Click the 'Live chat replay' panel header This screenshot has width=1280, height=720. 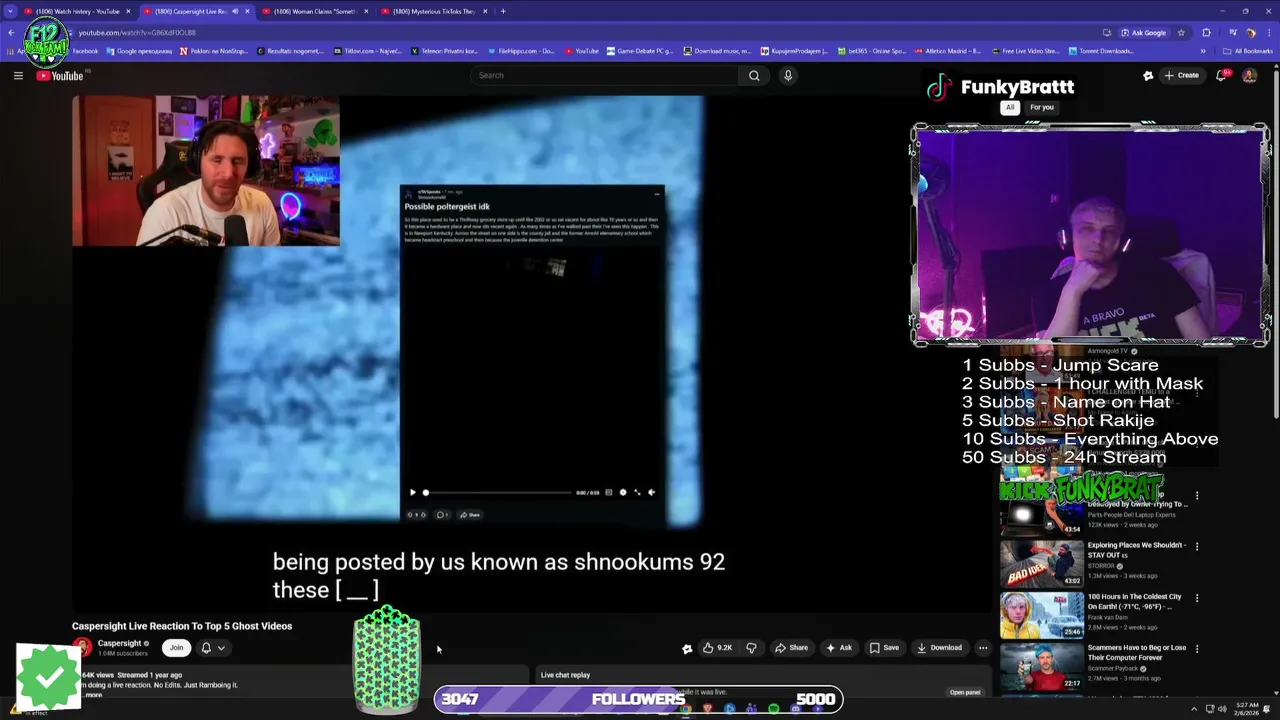tap(565, 675)
